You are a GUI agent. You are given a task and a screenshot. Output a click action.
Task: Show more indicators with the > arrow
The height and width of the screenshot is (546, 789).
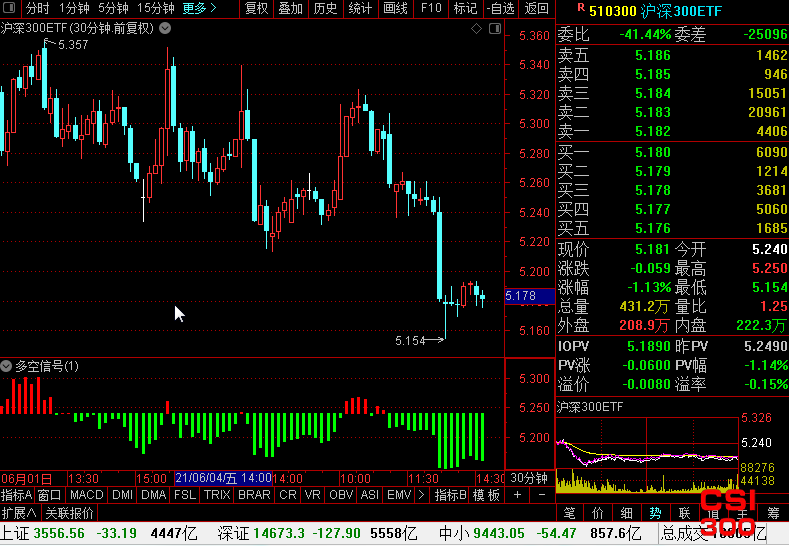[422, 495]
